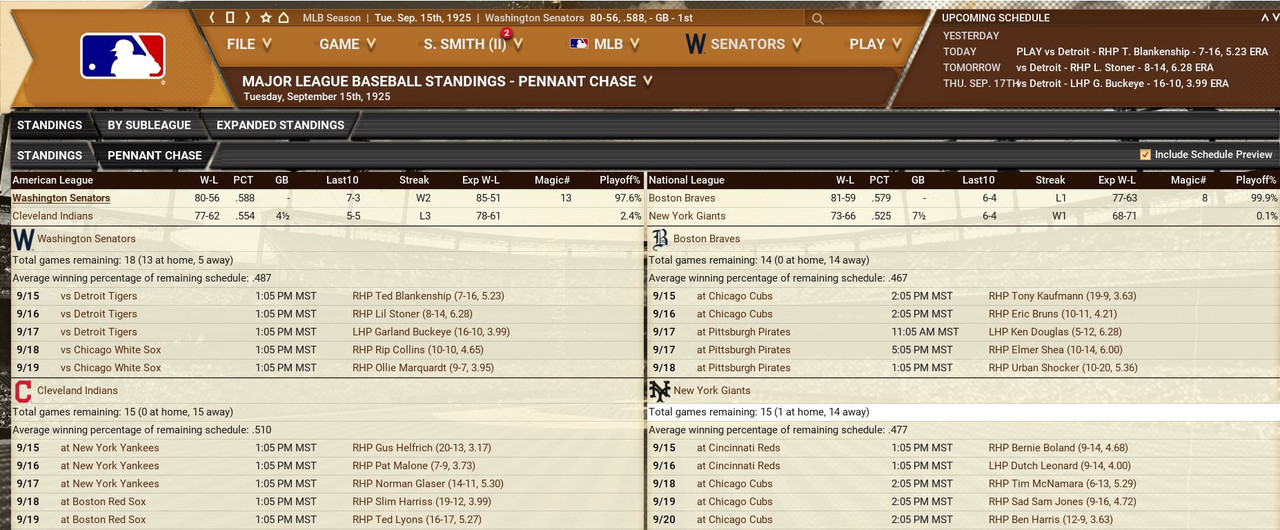Click 9/15 at Cincinnati Reds opponent
Screen dimensions: 1280x530
coord(738,448)
